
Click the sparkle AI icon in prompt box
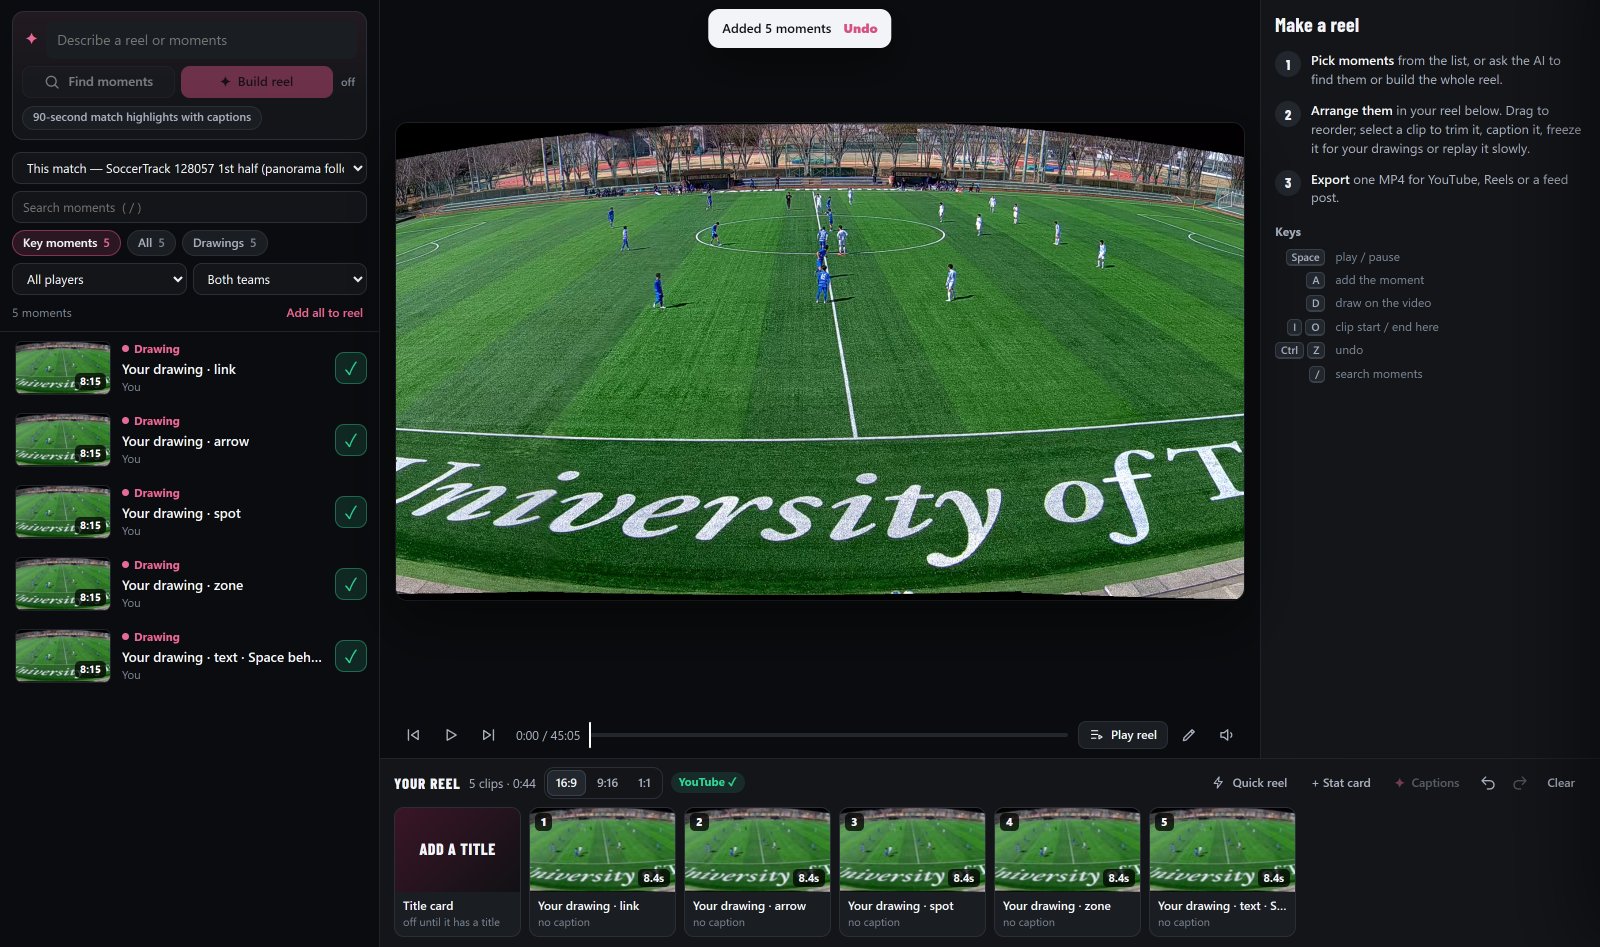32,39
